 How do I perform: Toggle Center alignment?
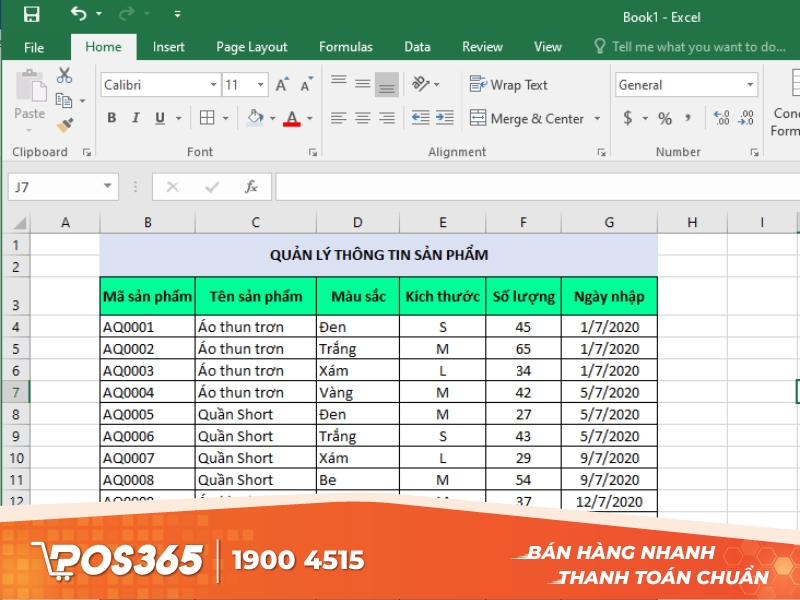pyautogui.click(x=363, y=118)
